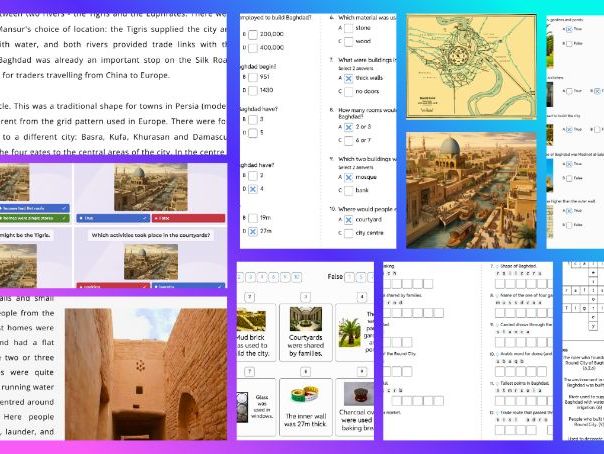Click first answer box under scrambled 'abaqb'
Screen dimensions: 604x454
(500, 372)
